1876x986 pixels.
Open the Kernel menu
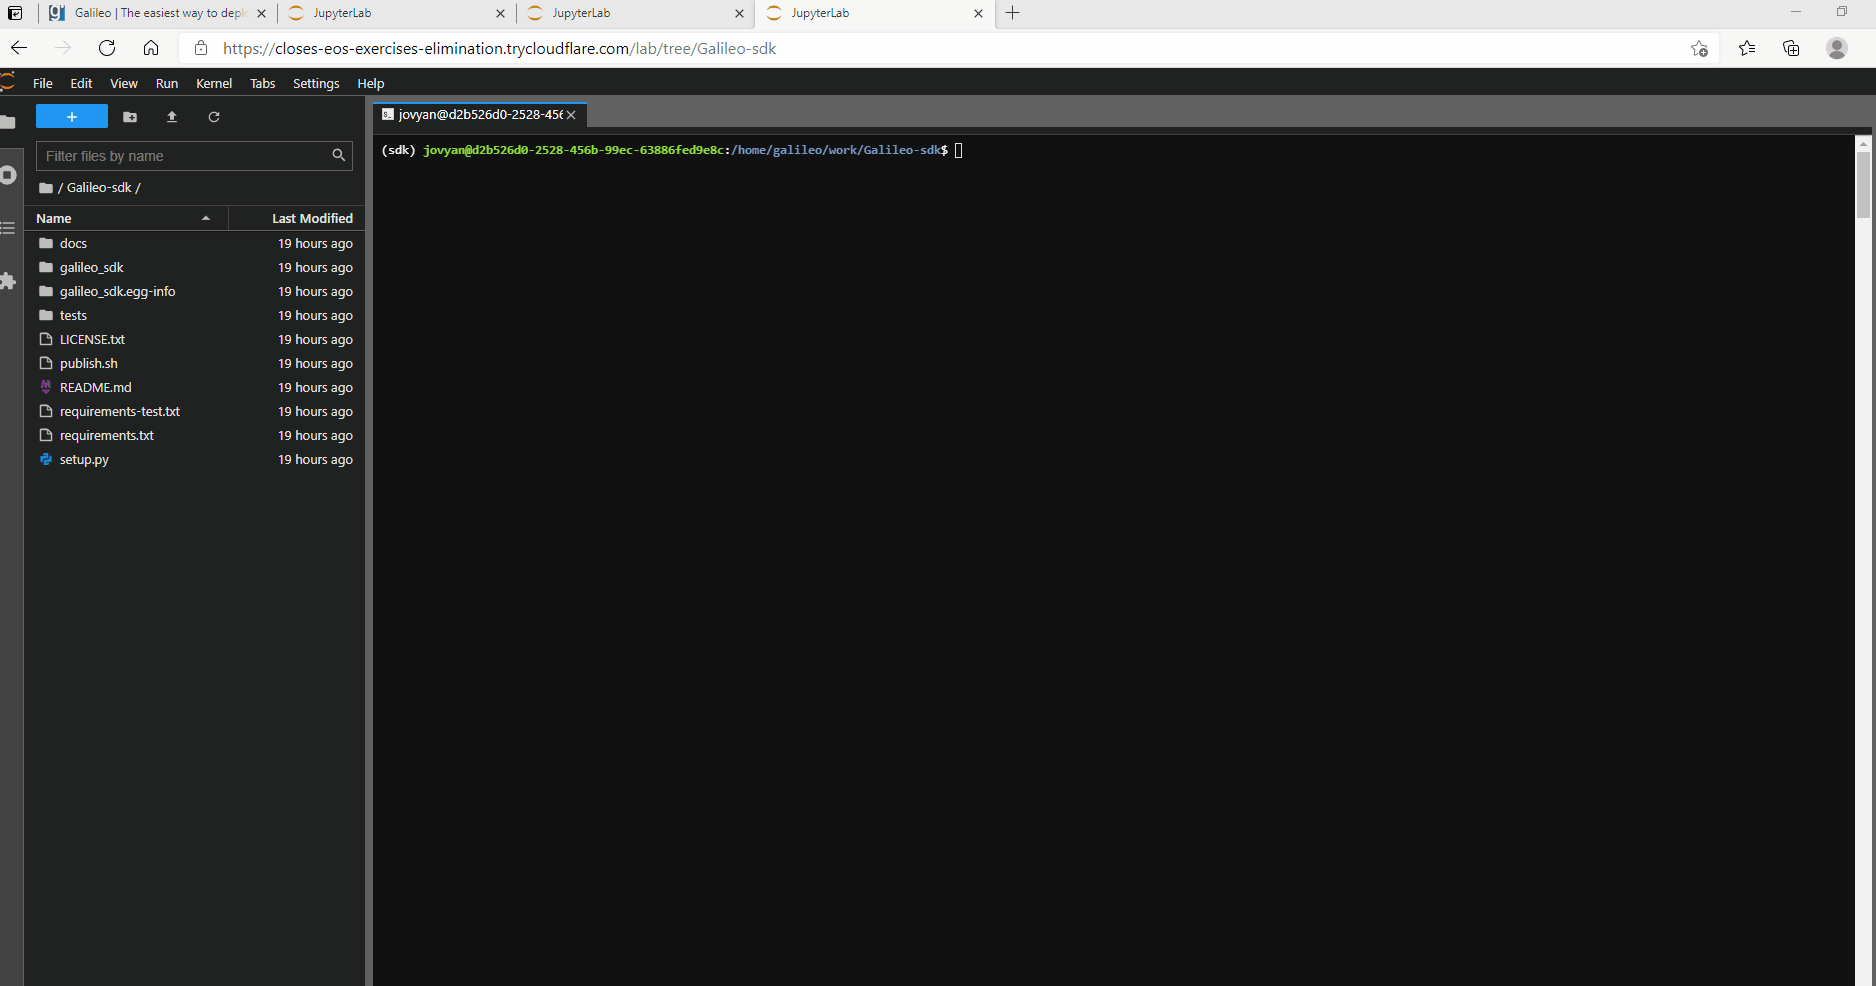coord(214,84)
